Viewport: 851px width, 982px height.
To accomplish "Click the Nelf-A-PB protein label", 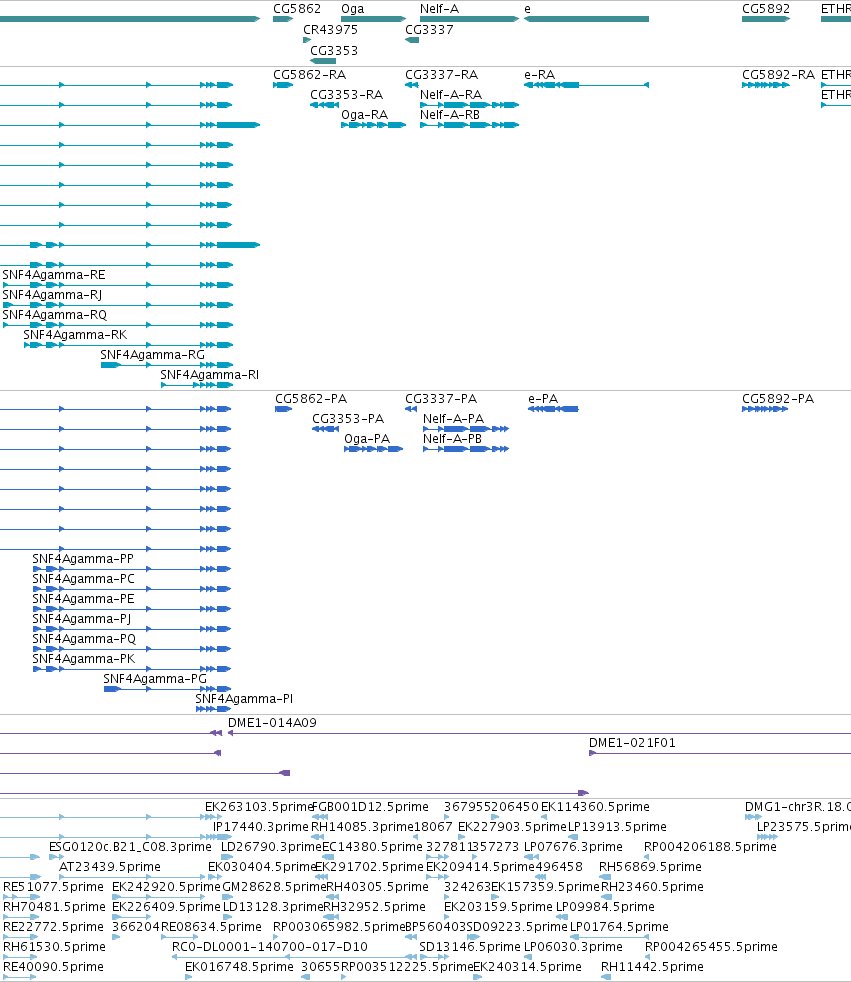I will pyautogui.click(x=453, y=439).
